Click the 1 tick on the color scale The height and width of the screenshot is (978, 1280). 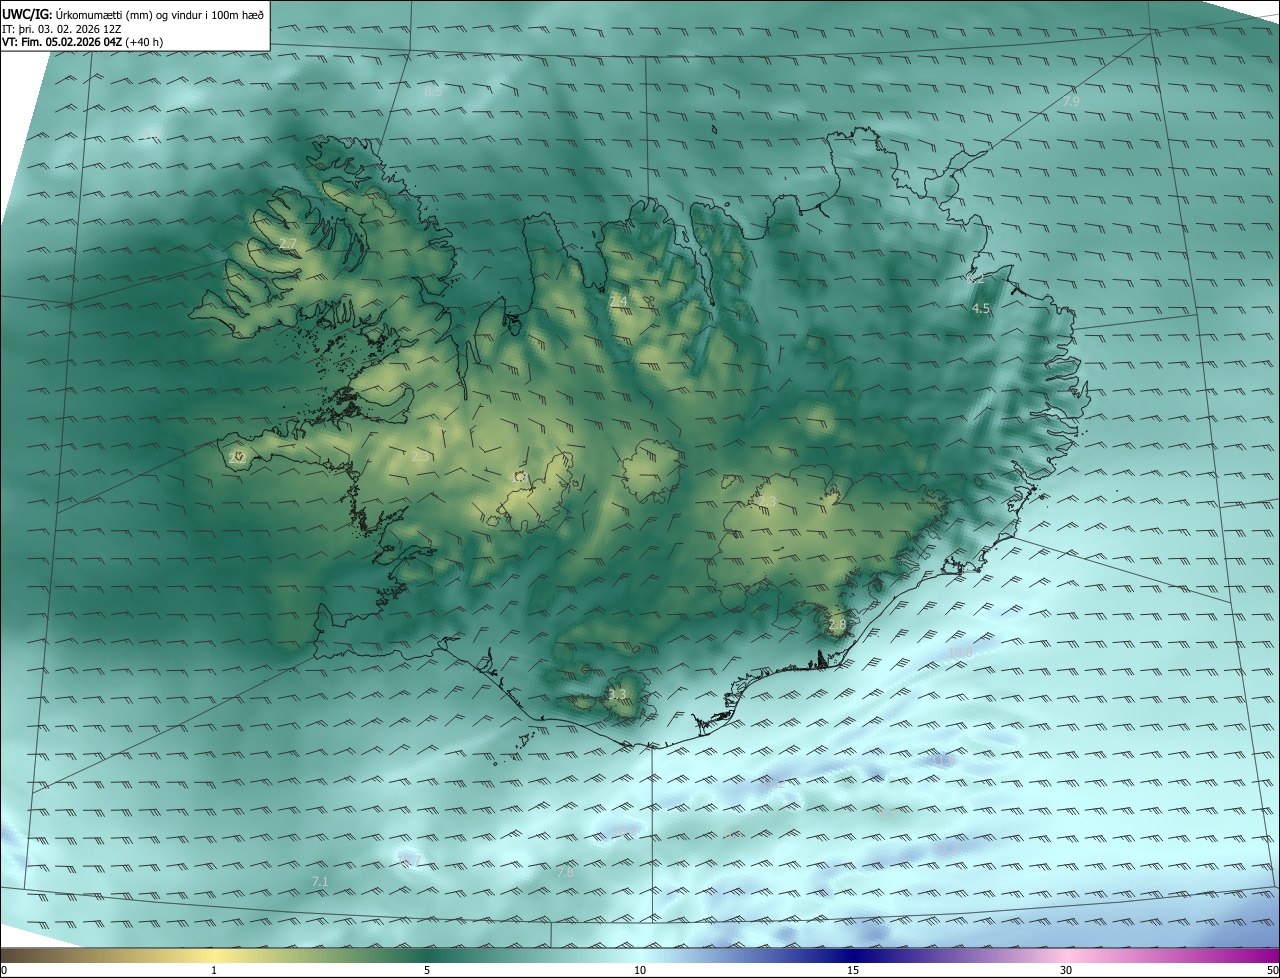[x=214, y=970]
